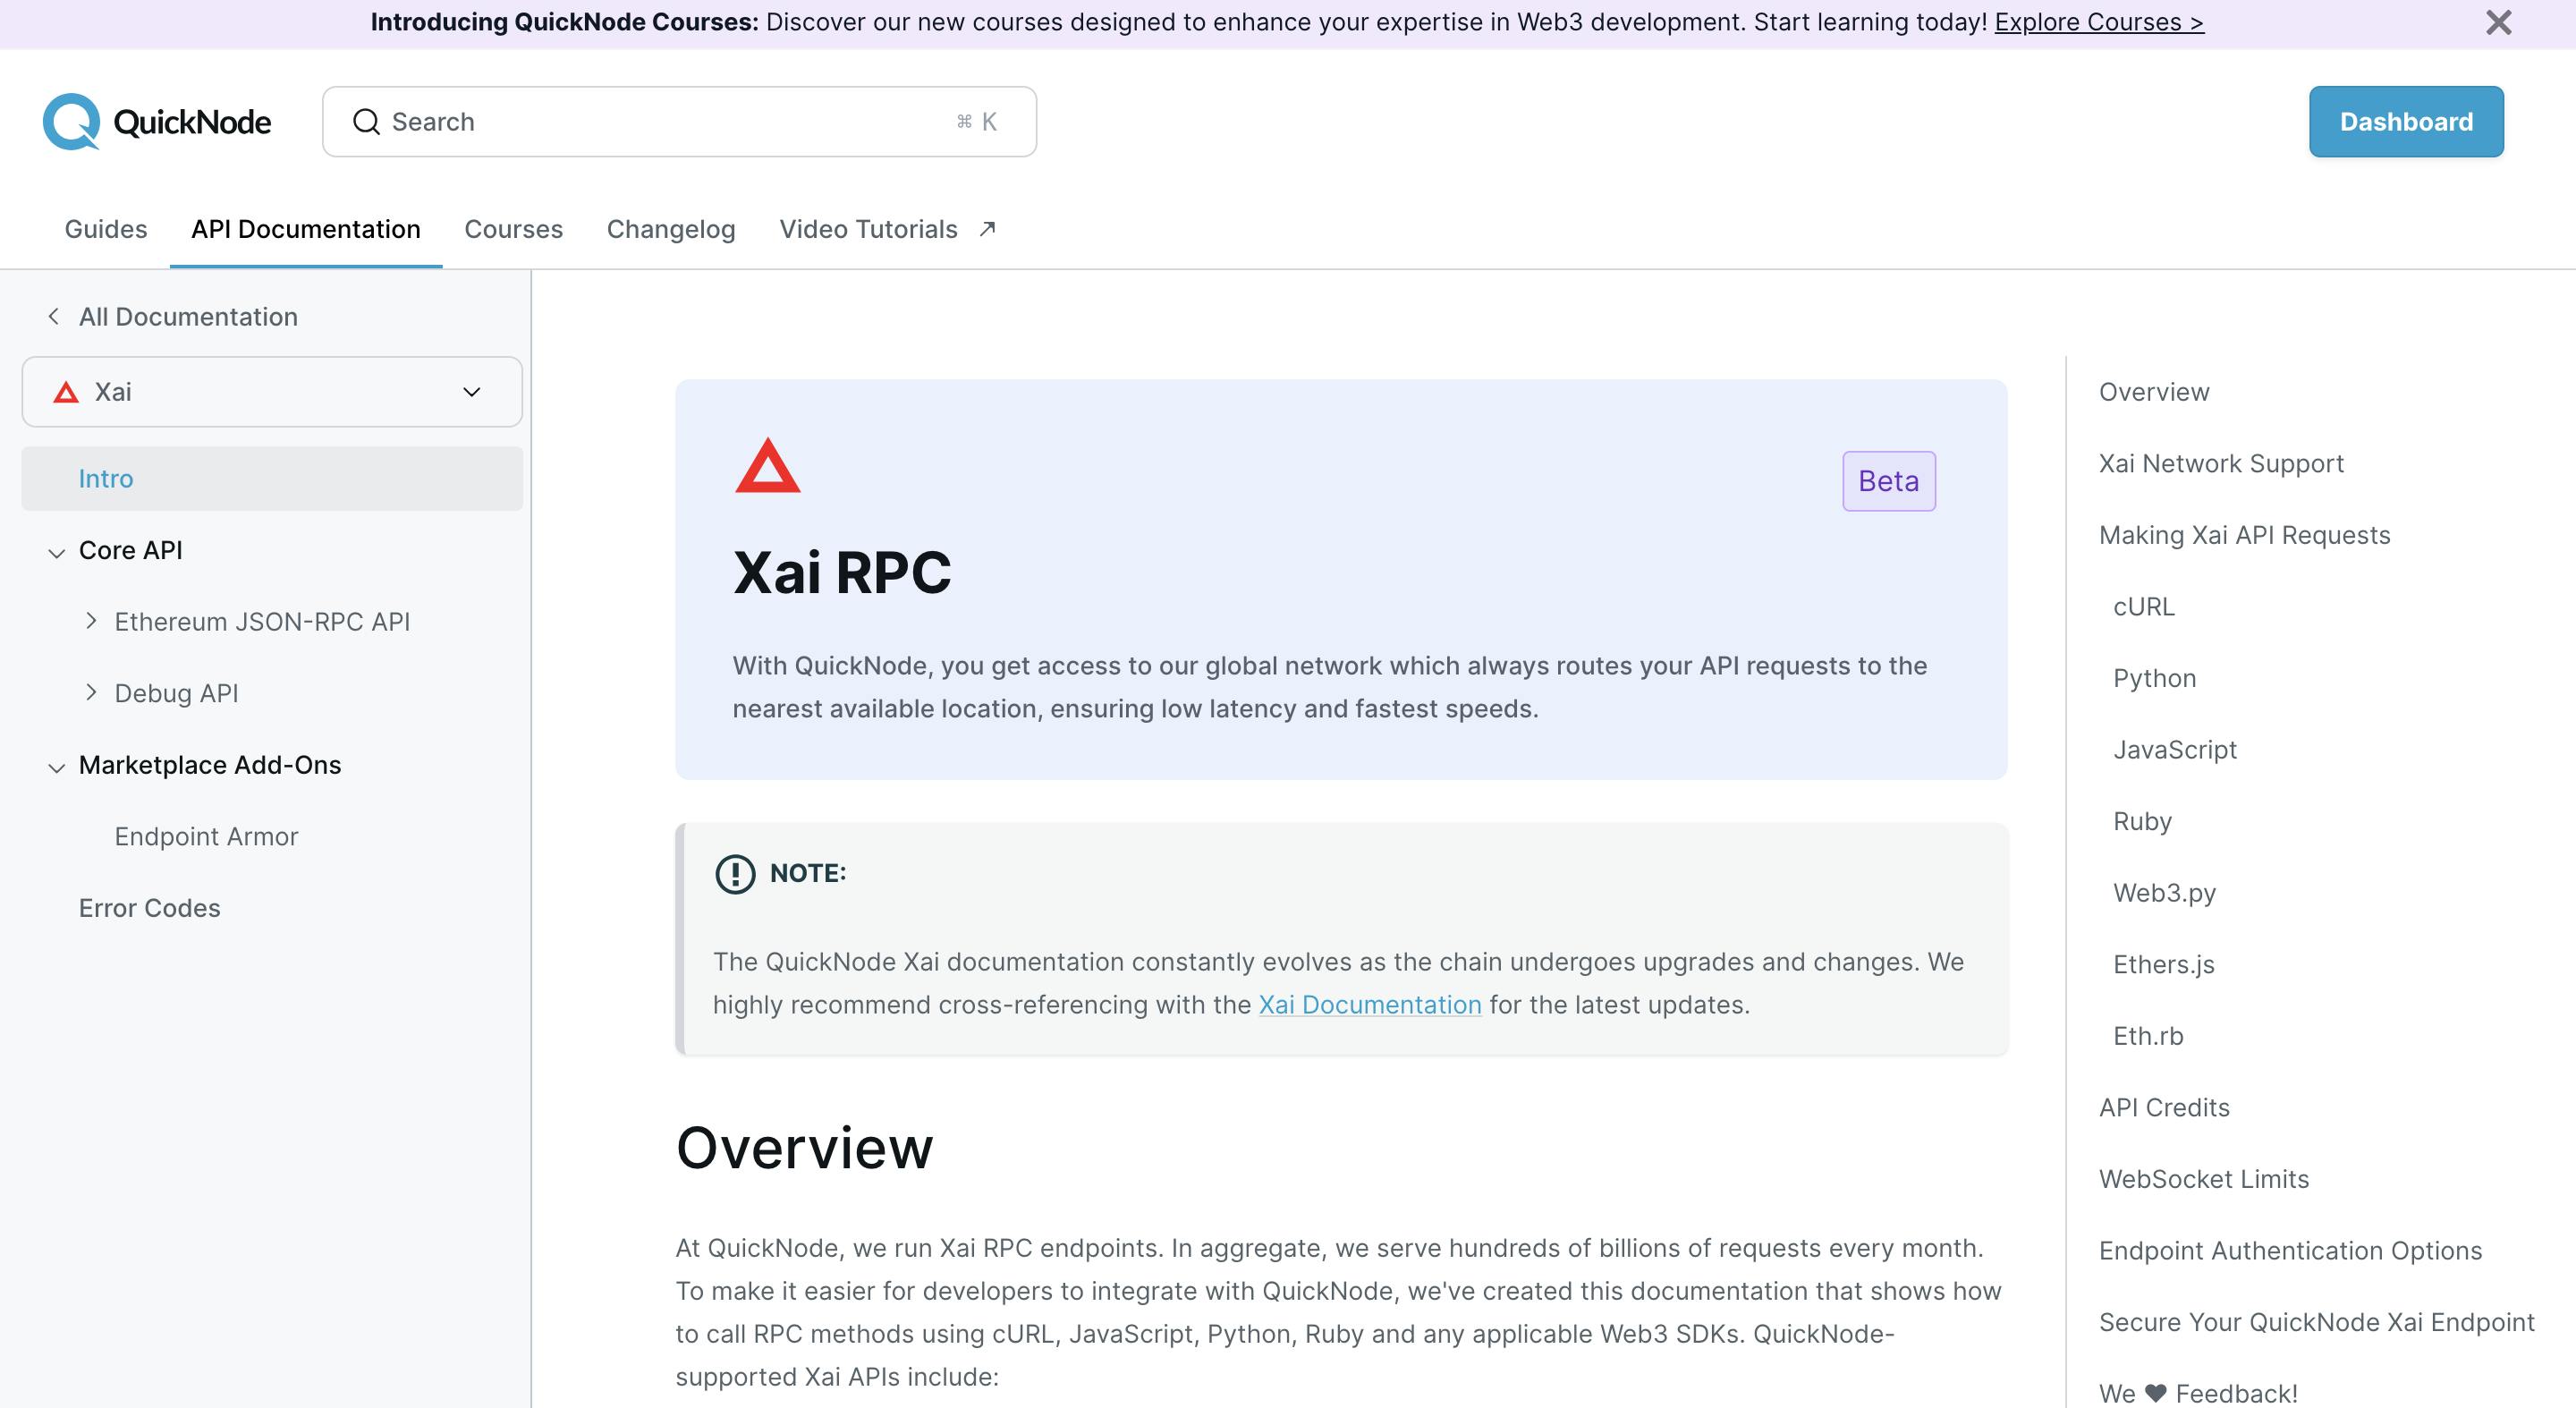Jump to Eth.rb section
Screen dimensions: 2576x1408
coord(2148,1036)
